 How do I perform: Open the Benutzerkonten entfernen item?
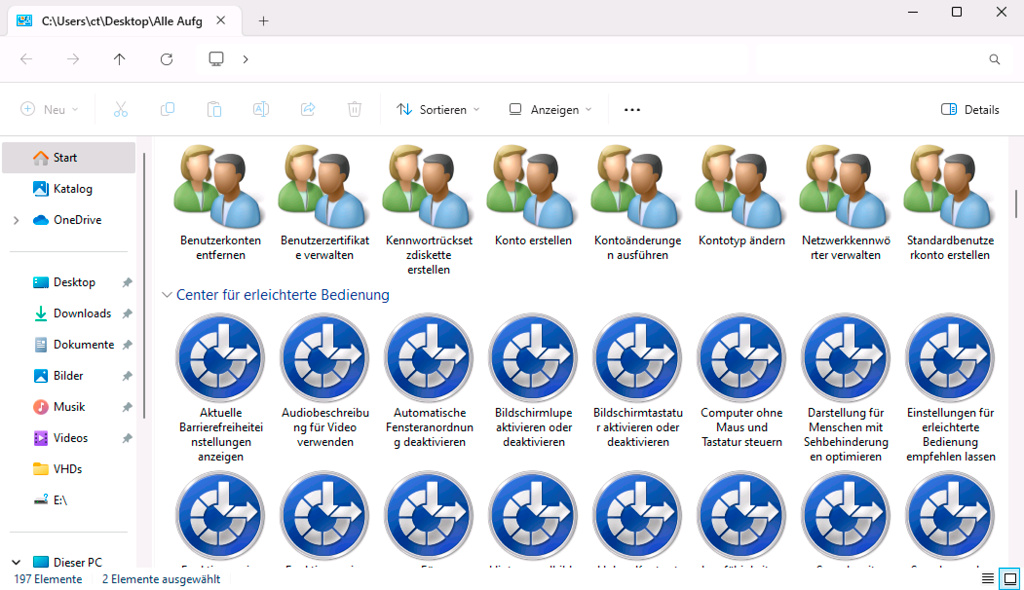[x=220, y=203]
